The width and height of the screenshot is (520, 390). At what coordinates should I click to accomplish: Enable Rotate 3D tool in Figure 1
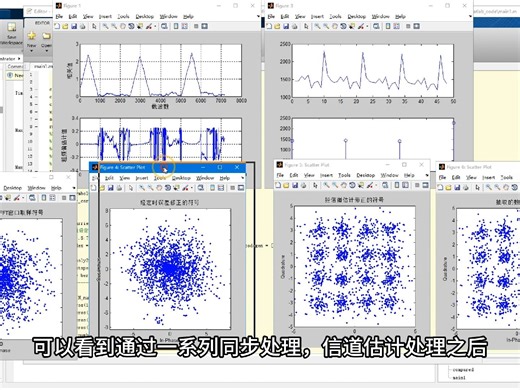(131, 26)
